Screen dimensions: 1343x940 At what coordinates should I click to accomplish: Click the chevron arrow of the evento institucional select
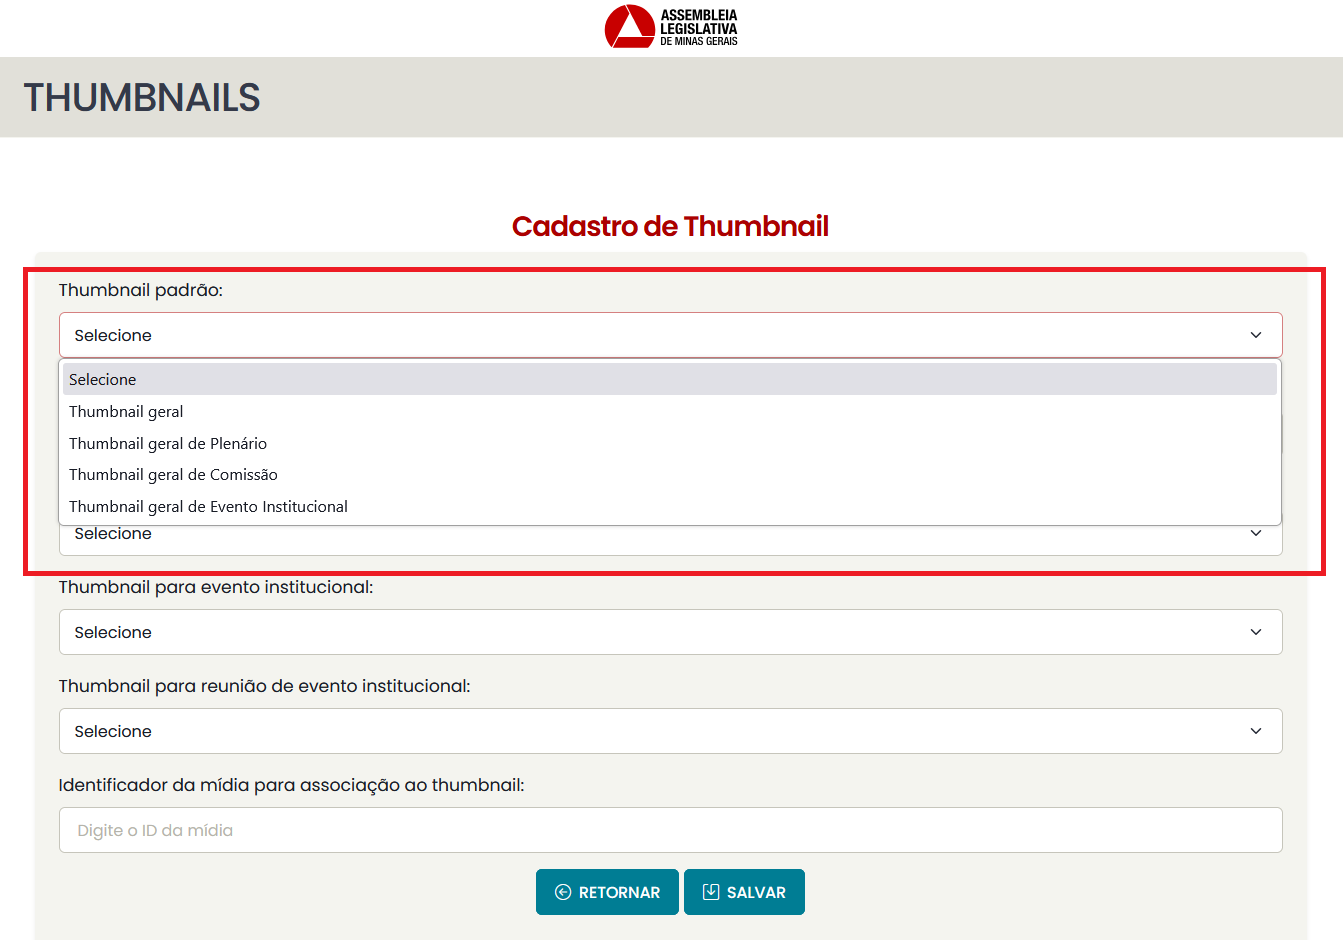(1256, 632)
